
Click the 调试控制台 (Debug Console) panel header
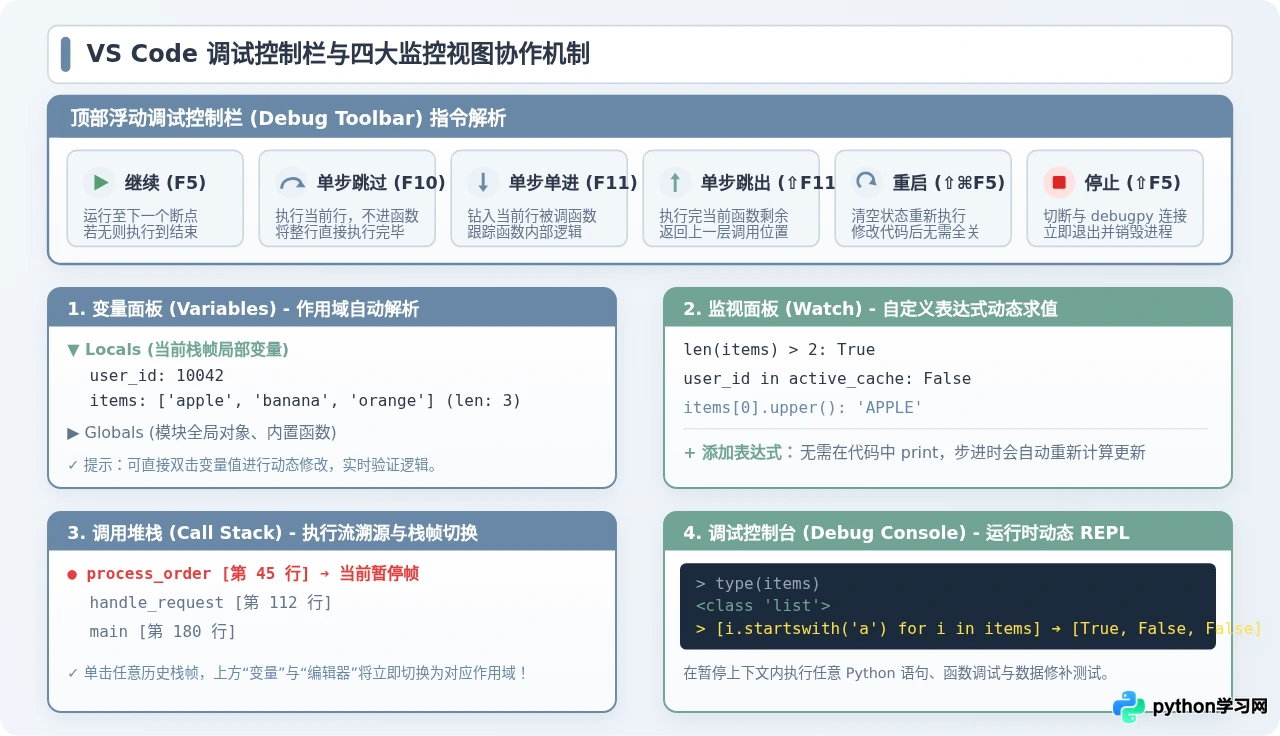click(948, 532)
